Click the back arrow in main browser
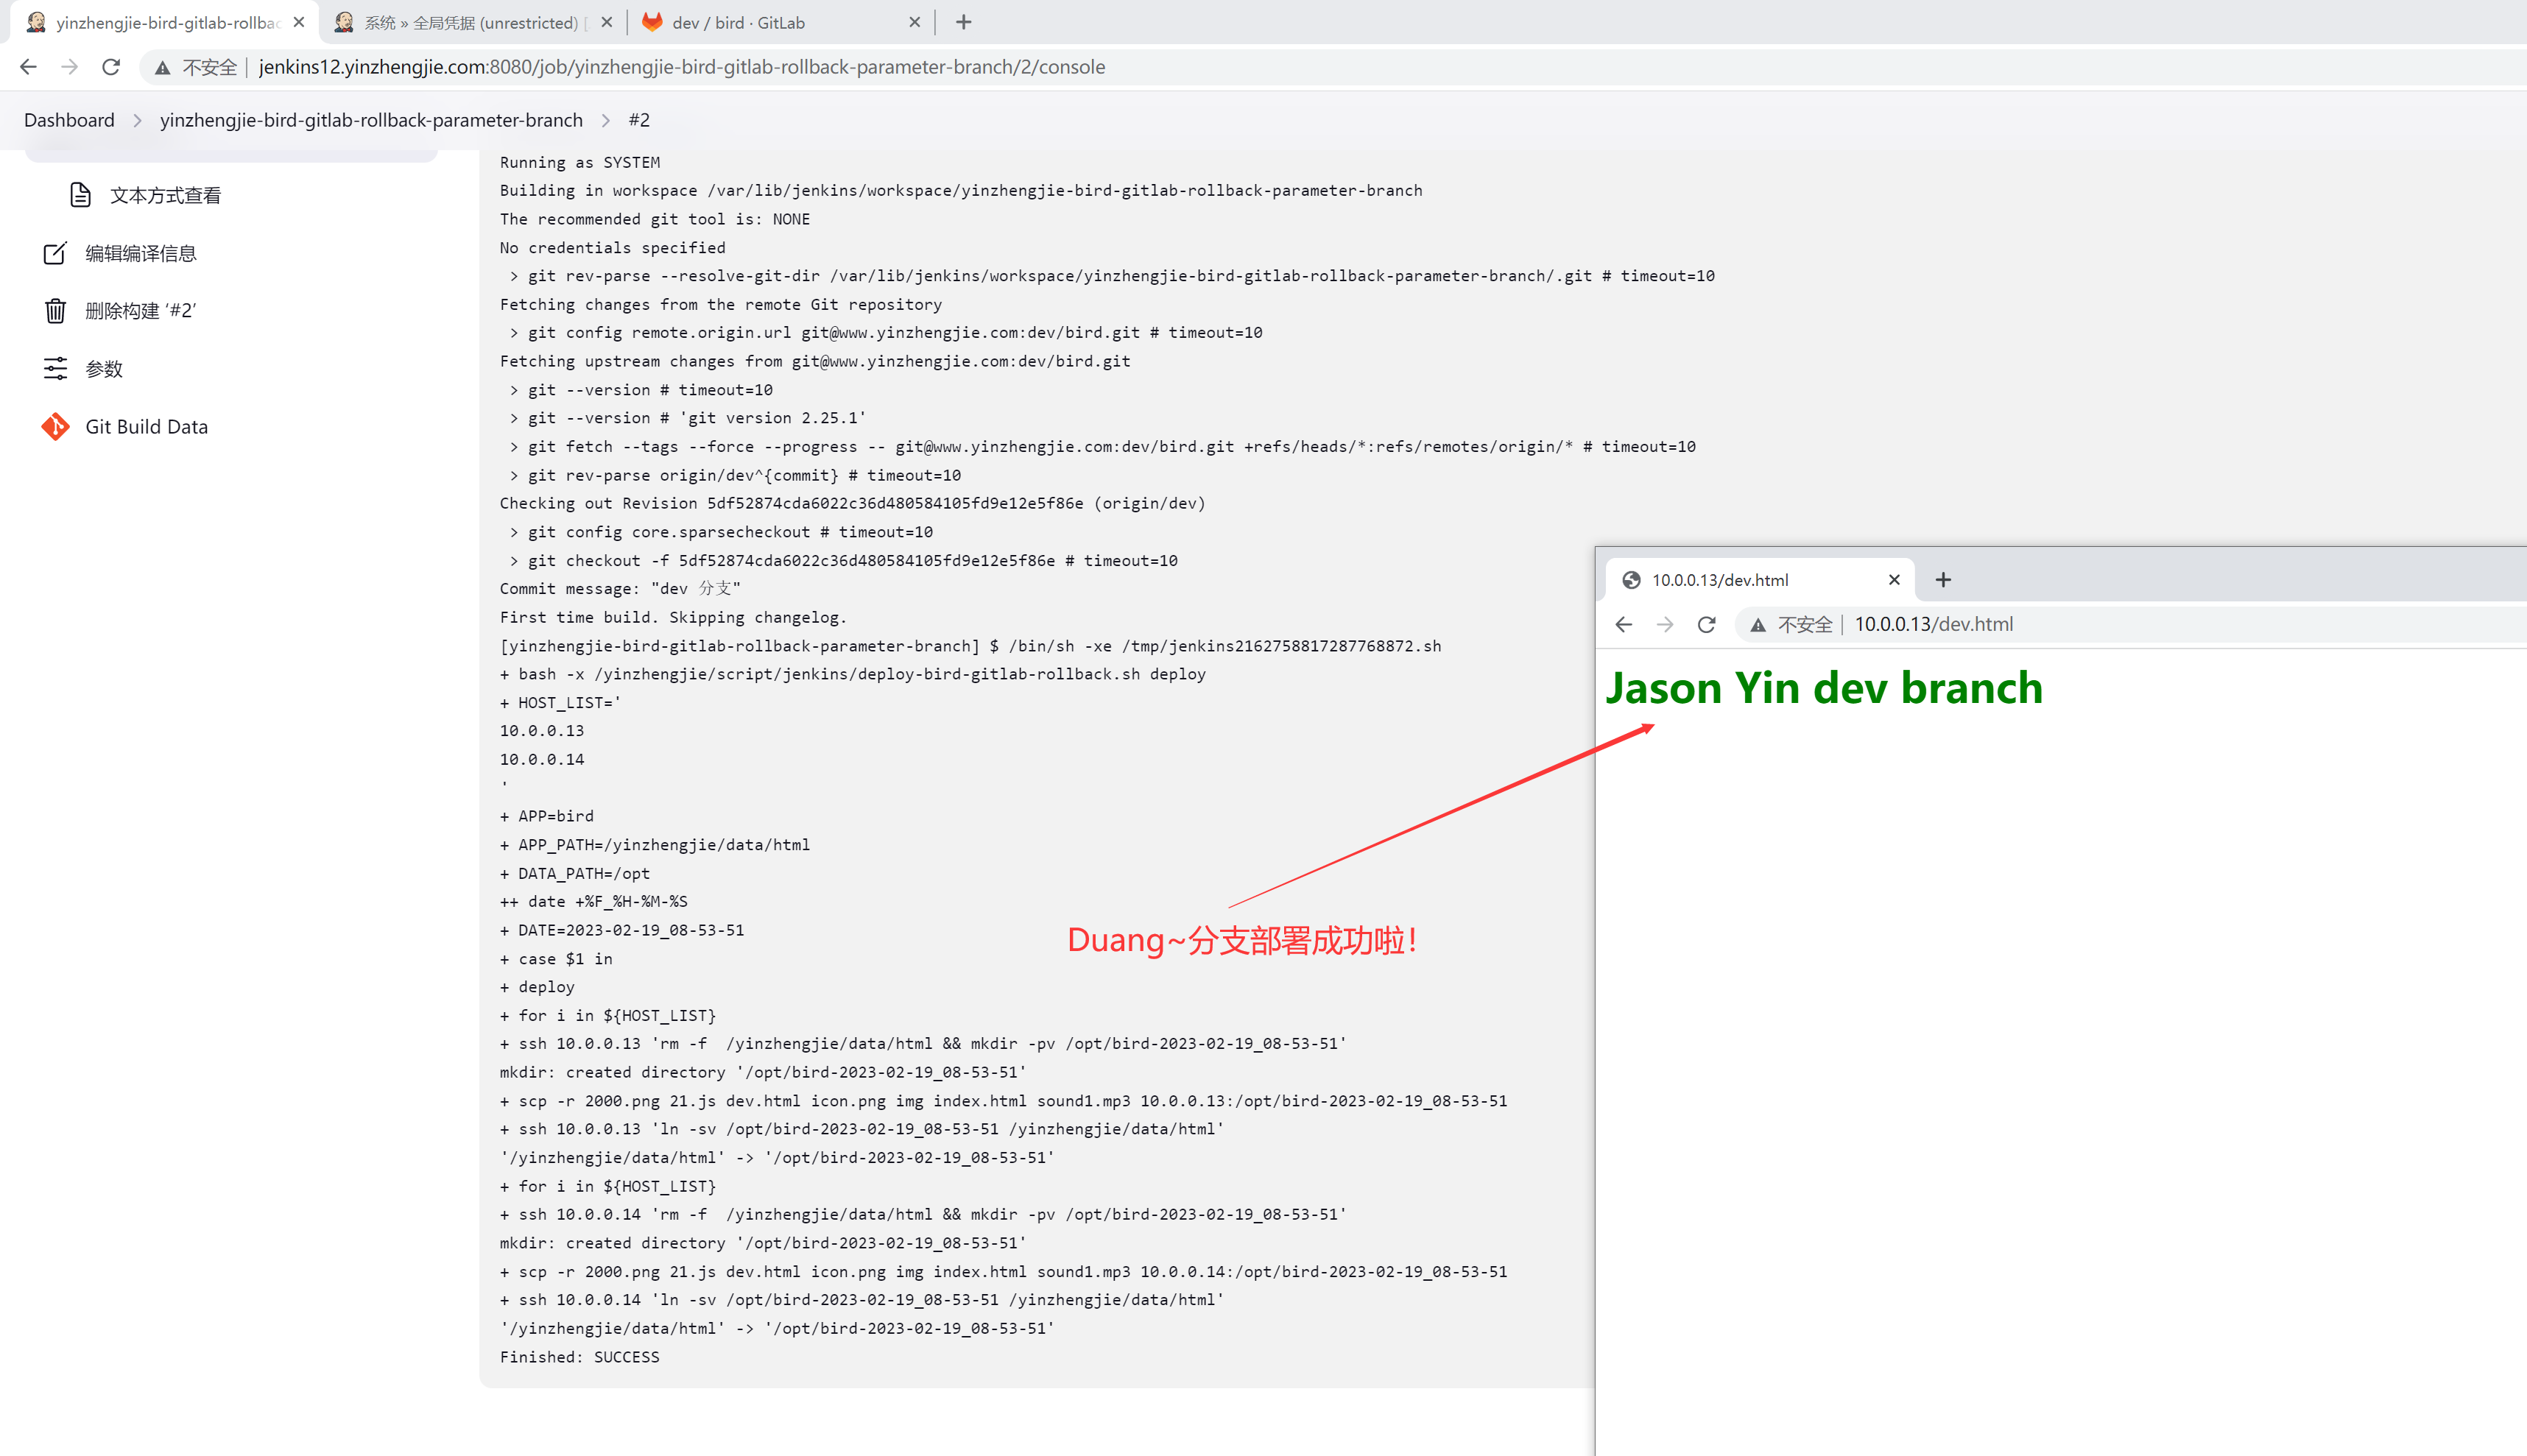2527x1456 pixels. [28, 67]
